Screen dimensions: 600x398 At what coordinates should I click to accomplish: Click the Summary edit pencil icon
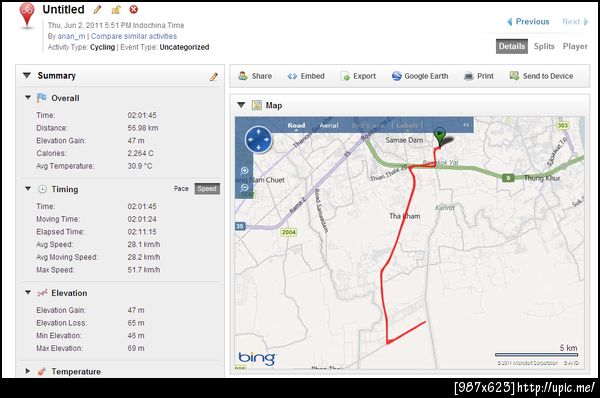(214, 77)
